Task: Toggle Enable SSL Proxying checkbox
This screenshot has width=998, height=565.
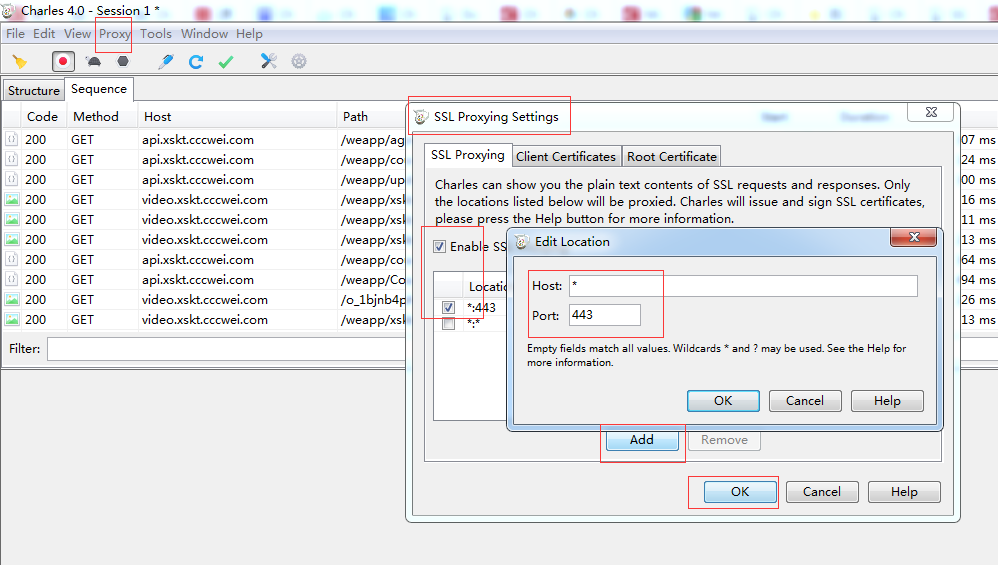Action: click(440, 247)
